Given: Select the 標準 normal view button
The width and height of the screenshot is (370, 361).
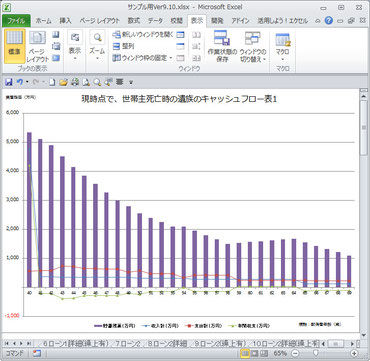Looking at the screenshot, I should click(14, 46).
